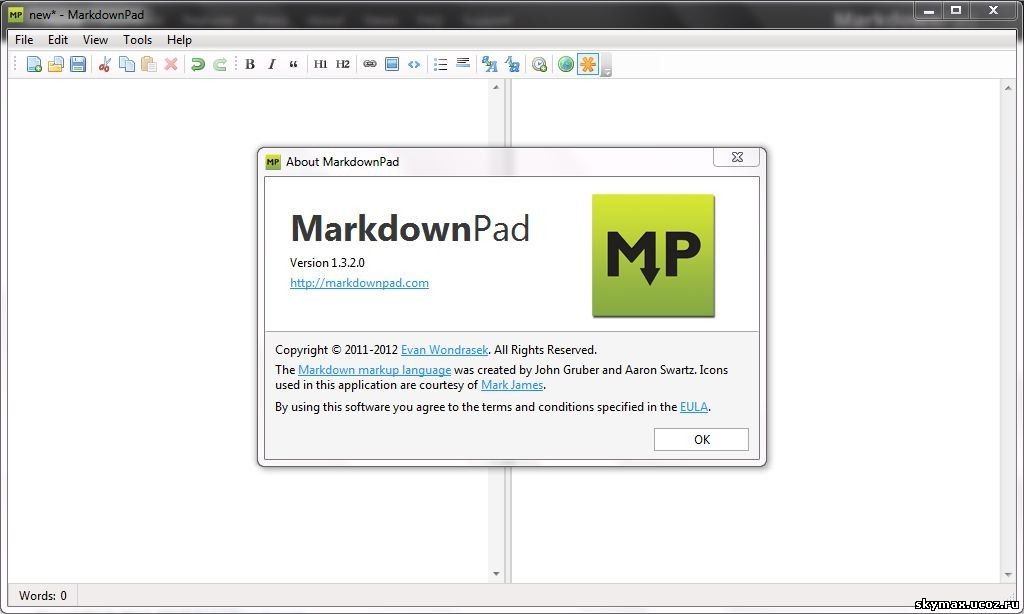
Task: Insert hyperlink using chain icon
Action: (x=370, y=64)
